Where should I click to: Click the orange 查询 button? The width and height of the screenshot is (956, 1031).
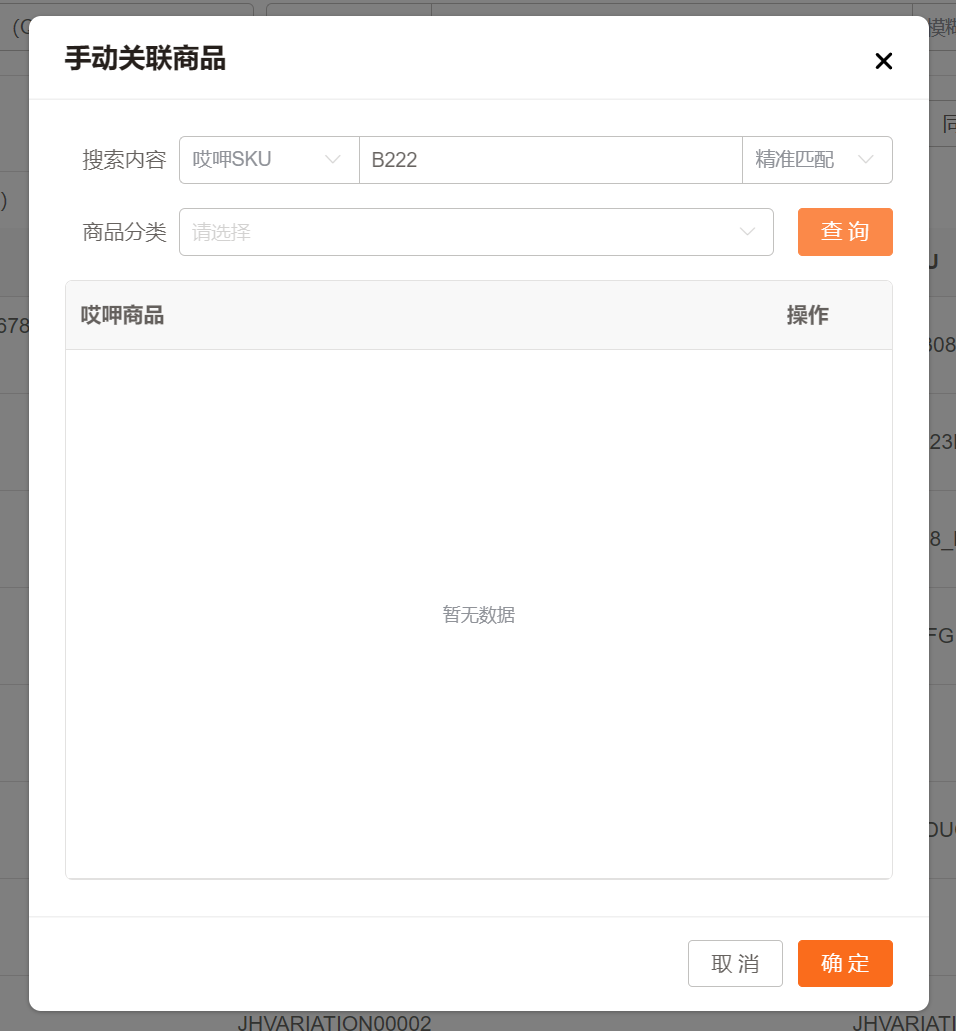(845, 232)
